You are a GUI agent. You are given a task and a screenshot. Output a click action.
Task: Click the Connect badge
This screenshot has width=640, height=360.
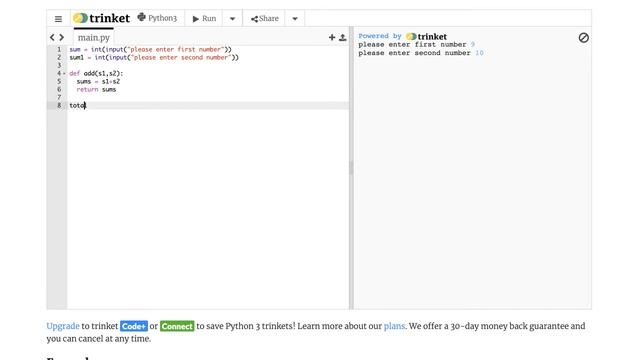[177, 326]
